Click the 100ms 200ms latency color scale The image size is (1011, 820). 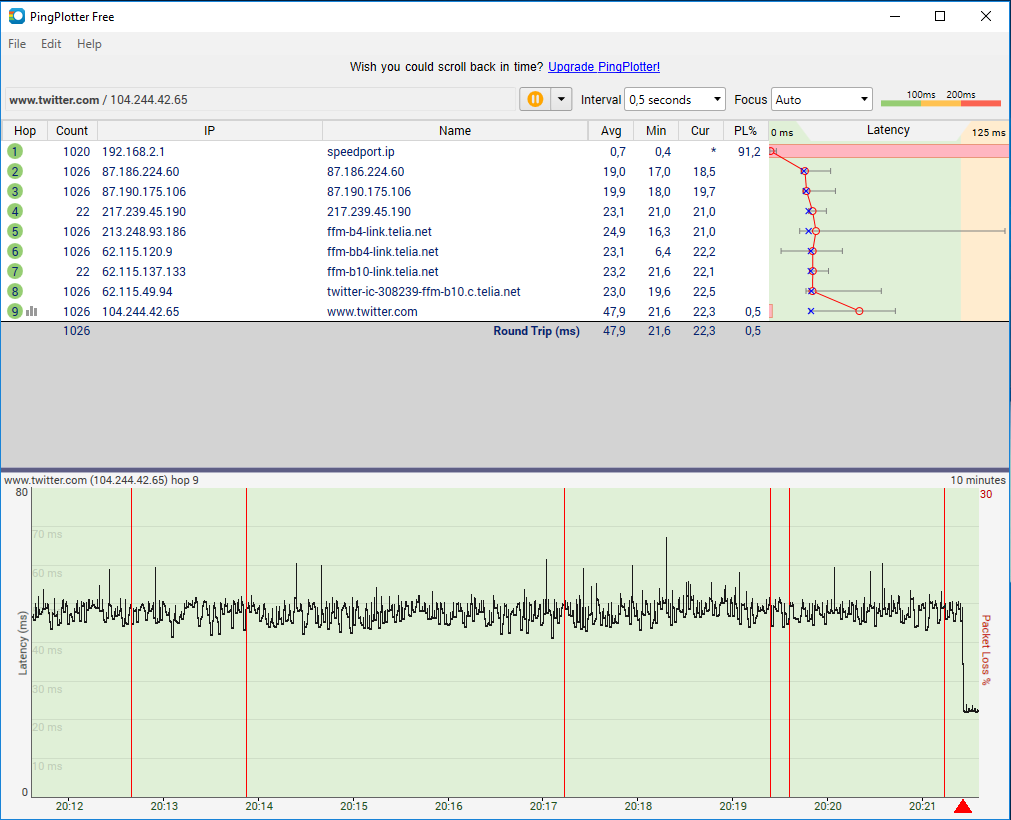click(941, 99)
